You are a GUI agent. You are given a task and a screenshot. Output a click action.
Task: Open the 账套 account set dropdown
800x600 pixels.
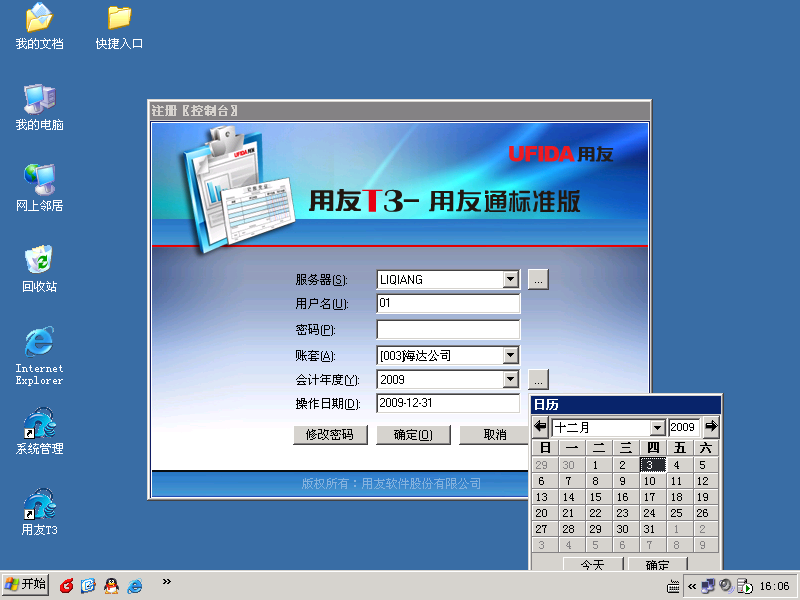coord(510,355)
